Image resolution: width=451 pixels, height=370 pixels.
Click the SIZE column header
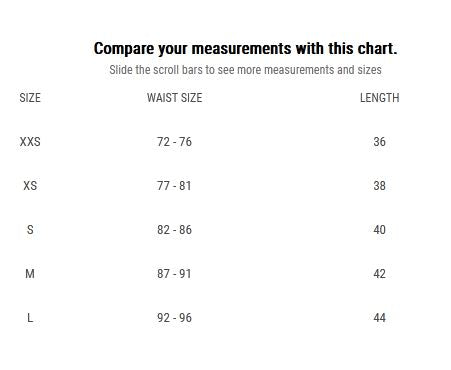[30, 98]
